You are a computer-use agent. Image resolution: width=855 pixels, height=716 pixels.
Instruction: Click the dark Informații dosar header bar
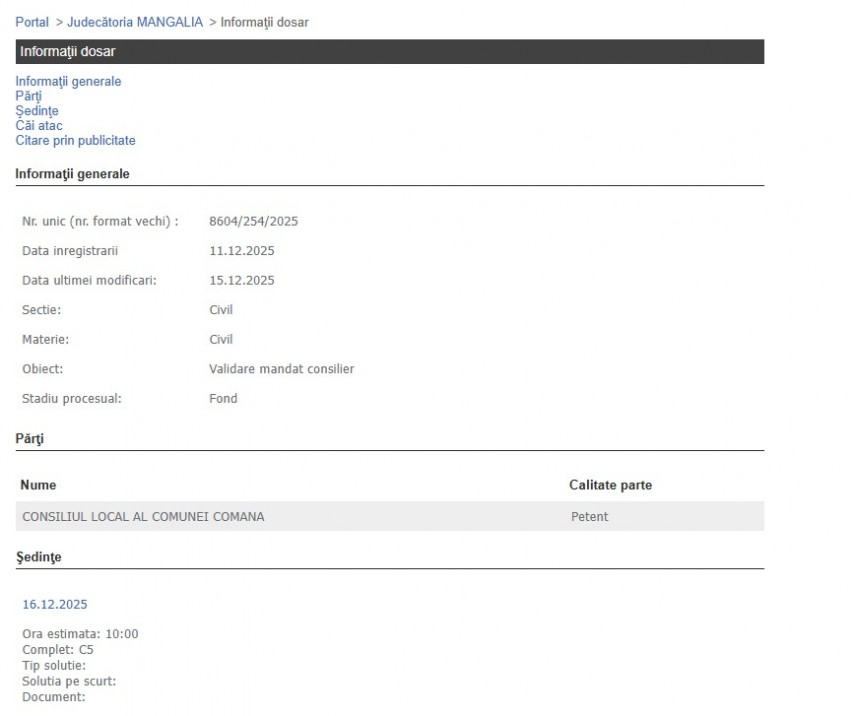(x=389, y=52)
